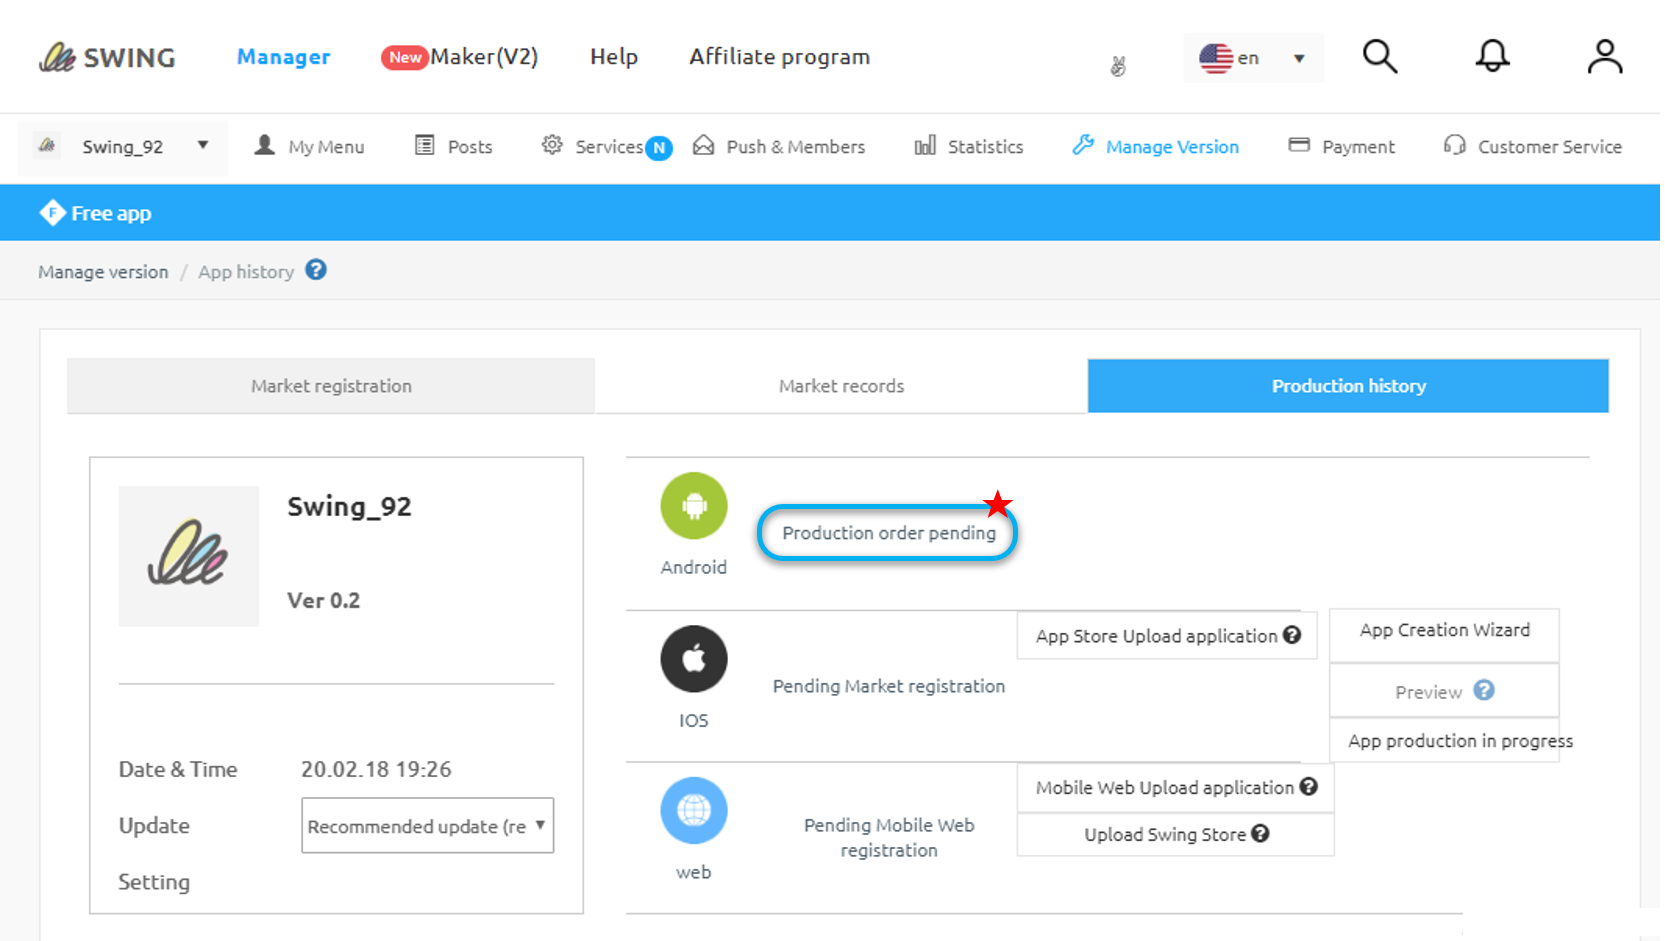Click the help icon beside Preview

pyautogui.click(x=1484, y=690)
